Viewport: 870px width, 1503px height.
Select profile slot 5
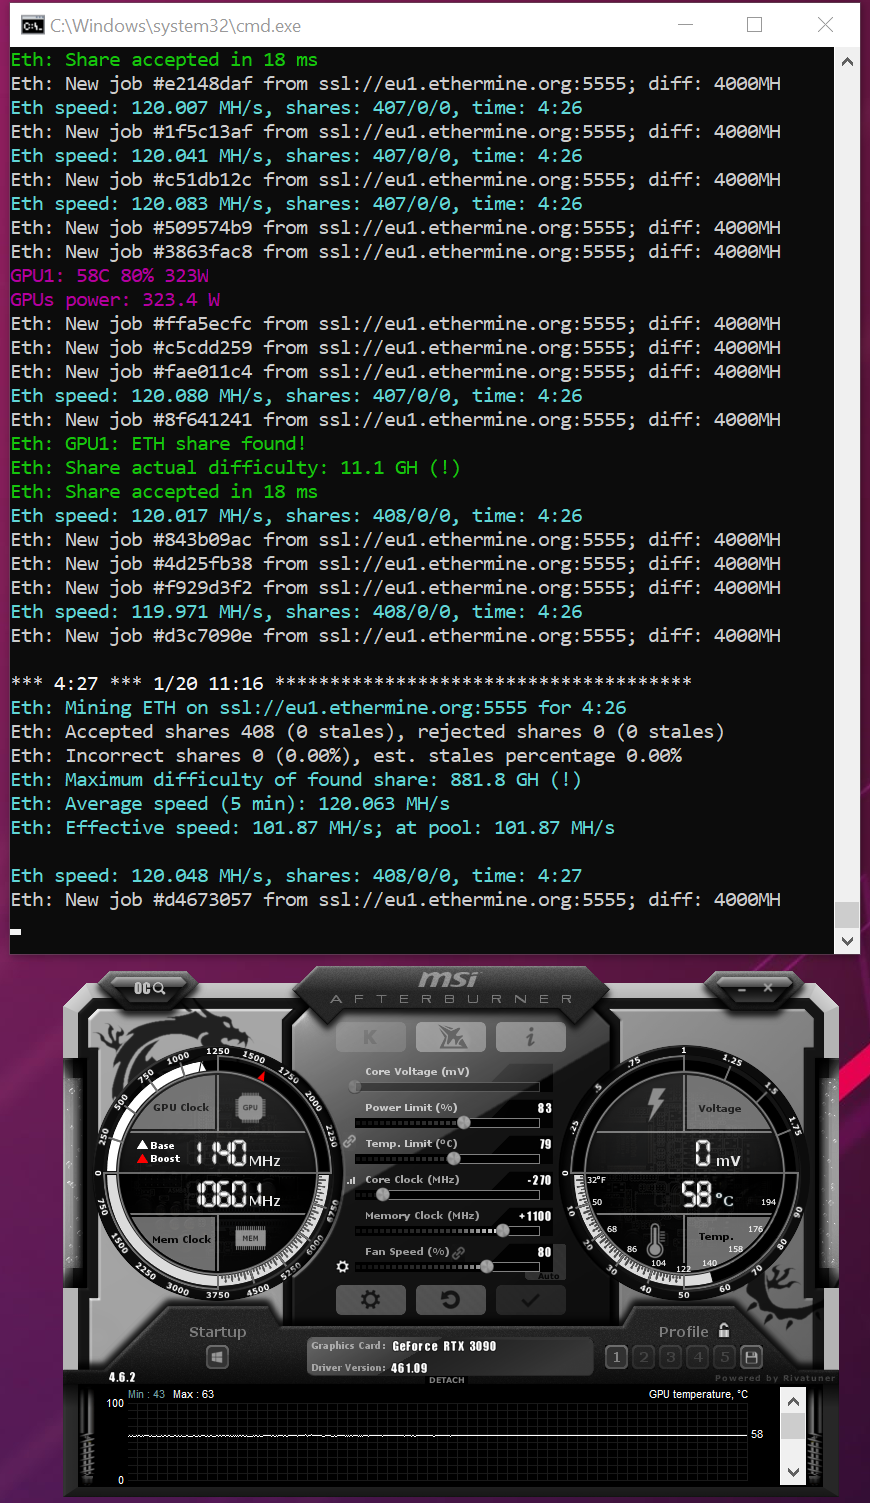pyautogui.click(x=725, y=1357)
